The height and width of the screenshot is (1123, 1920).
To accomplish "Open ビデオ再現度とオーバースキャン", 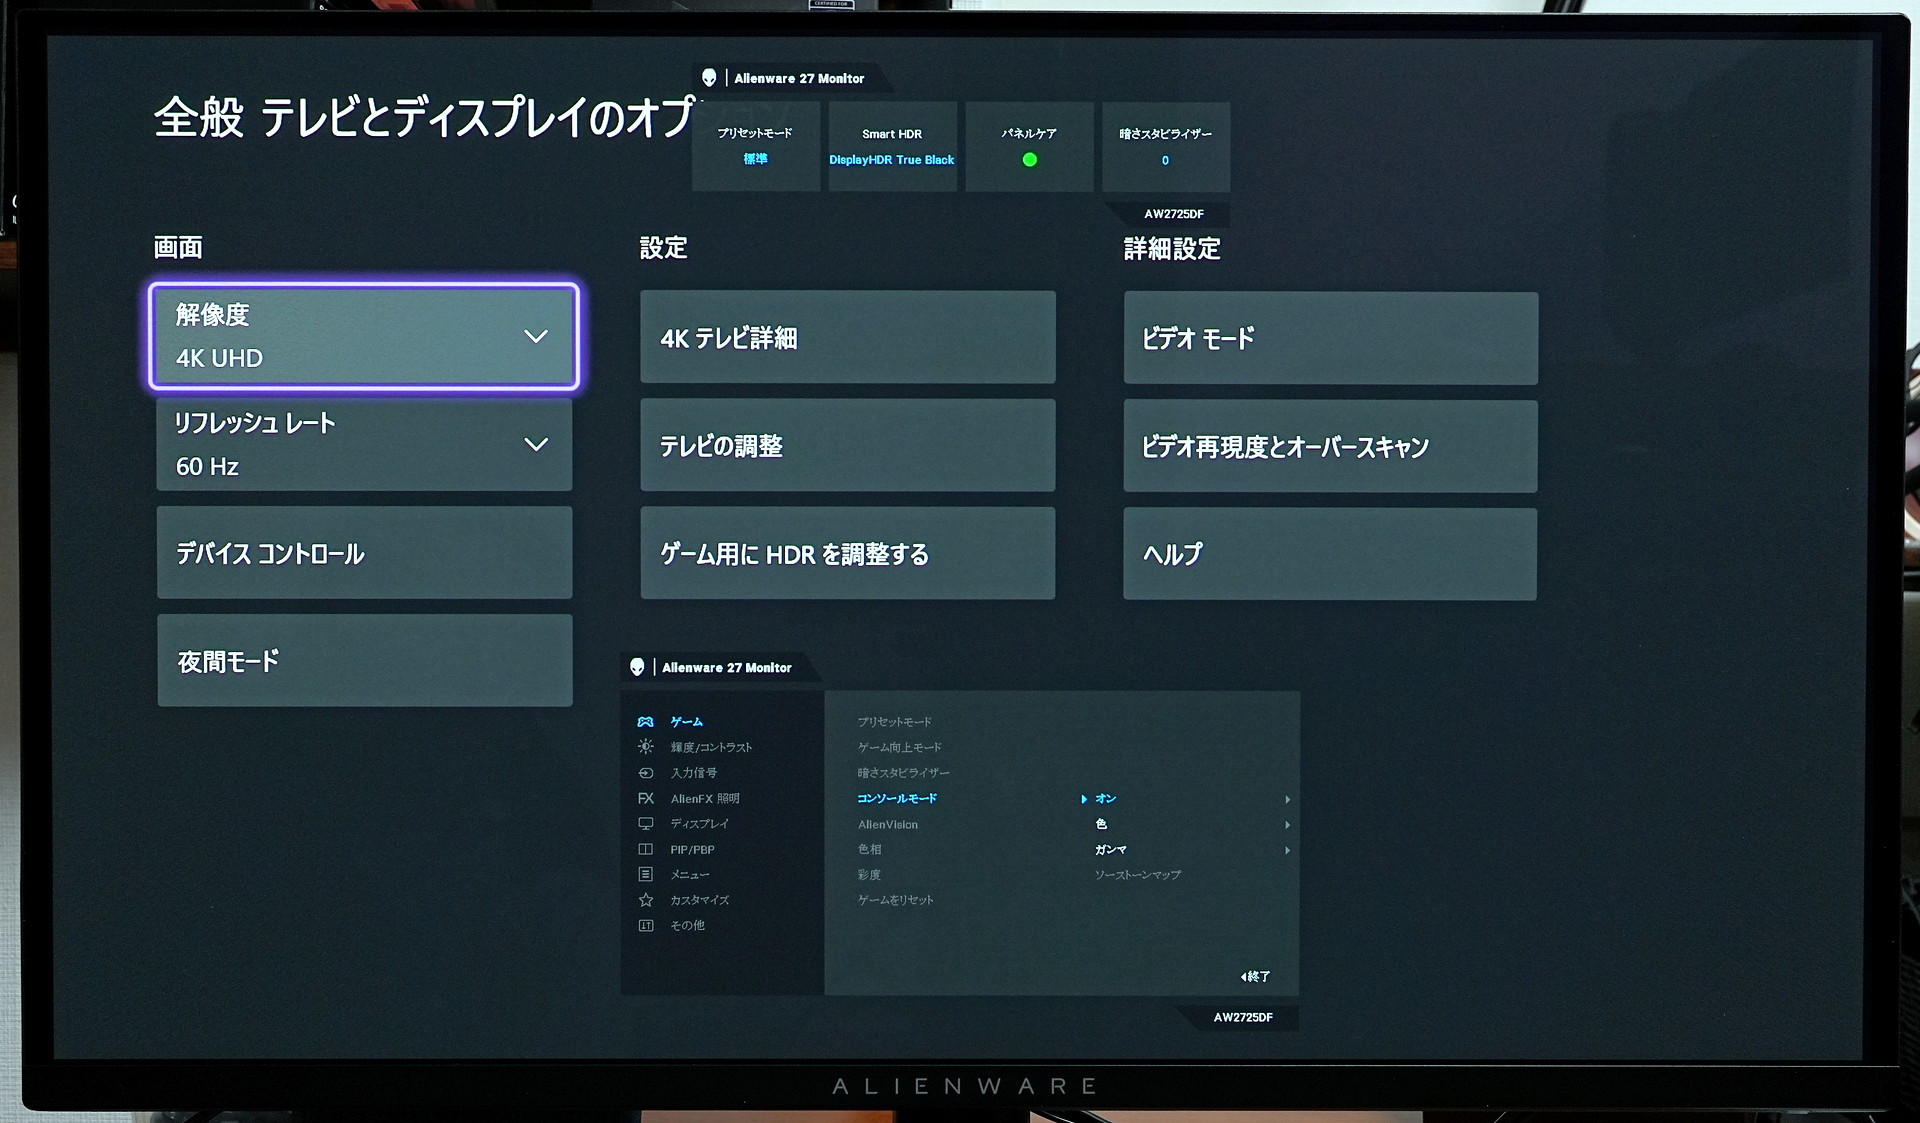I will (x=1330, y=447).
